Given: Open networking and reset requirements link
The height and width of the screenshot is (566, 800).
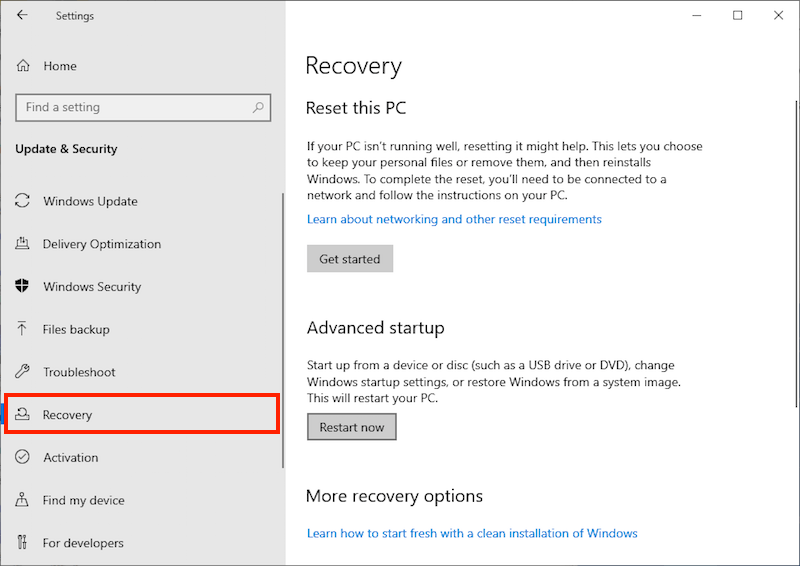Looking at the screenshot, I should coord(454,219).
